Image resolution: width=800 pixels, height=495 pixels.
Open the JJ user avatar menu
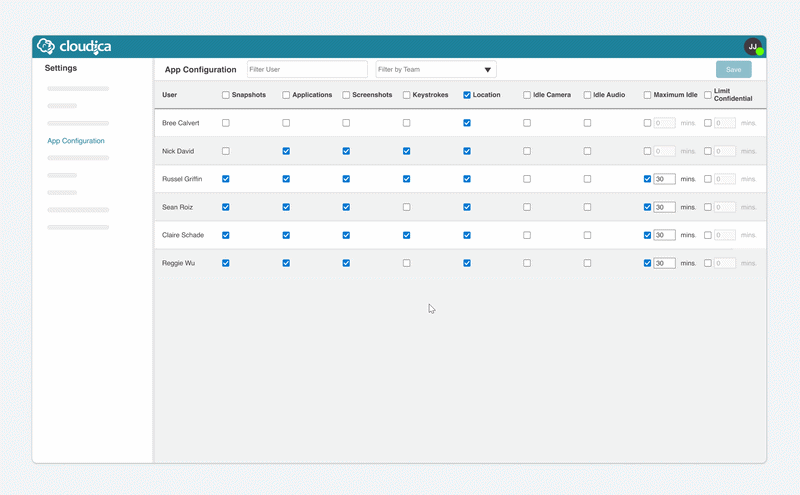(753, 46)
